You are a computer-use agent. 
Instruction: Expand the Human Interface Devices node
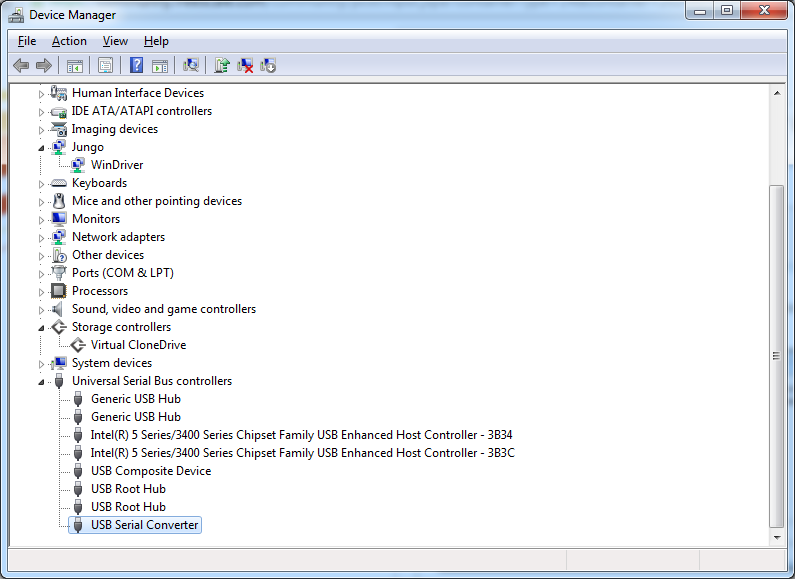coord(41,94)
